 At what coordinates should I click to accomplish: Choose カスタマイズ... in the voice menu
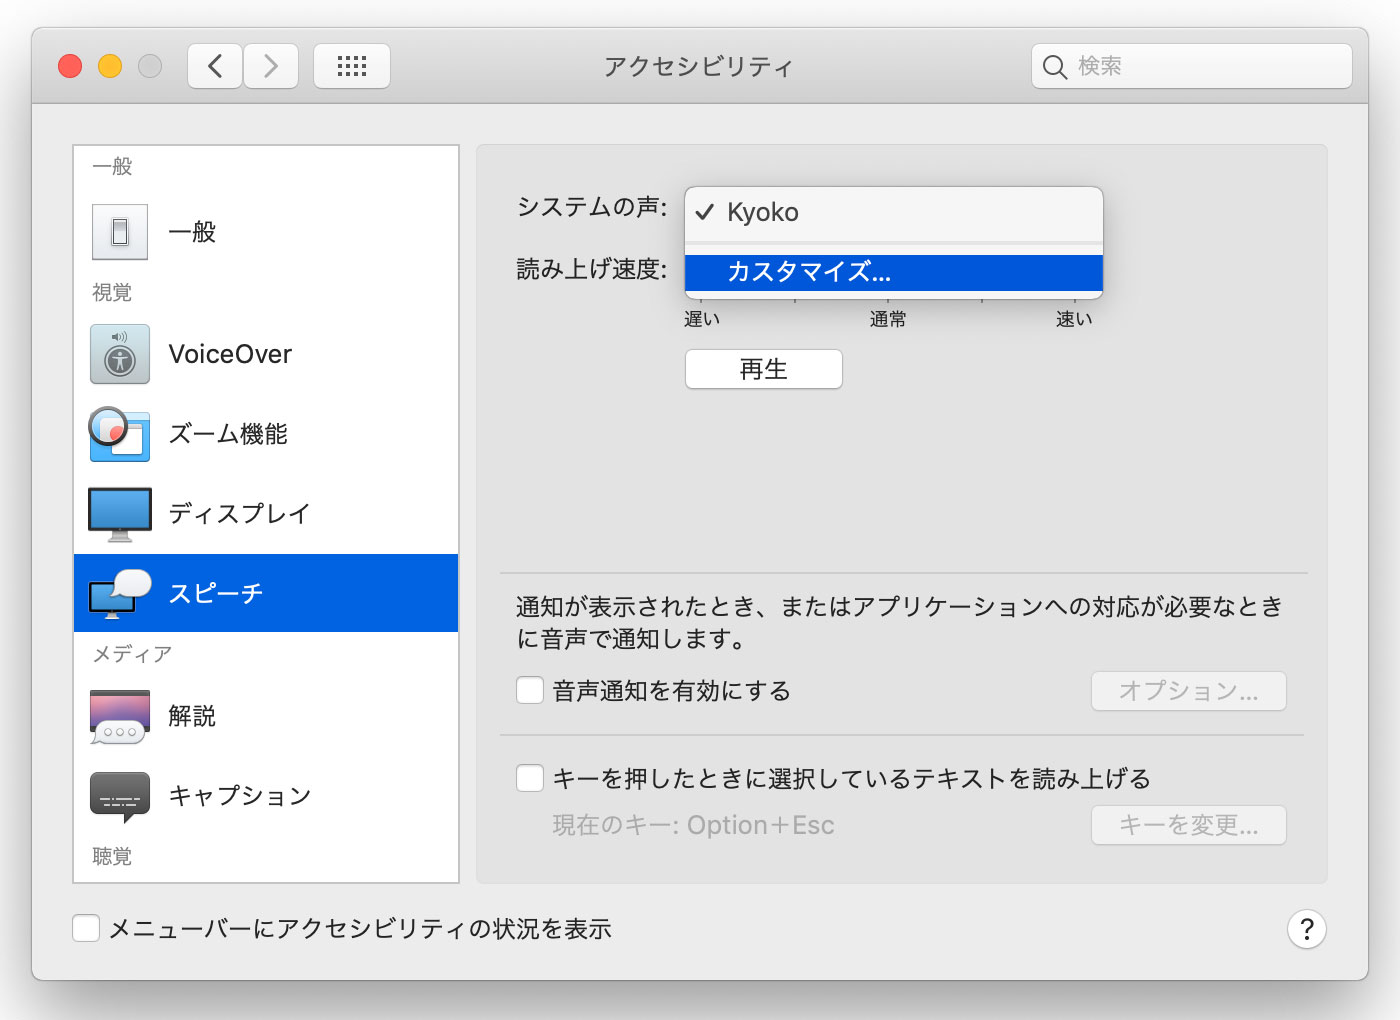coord(894,272)
